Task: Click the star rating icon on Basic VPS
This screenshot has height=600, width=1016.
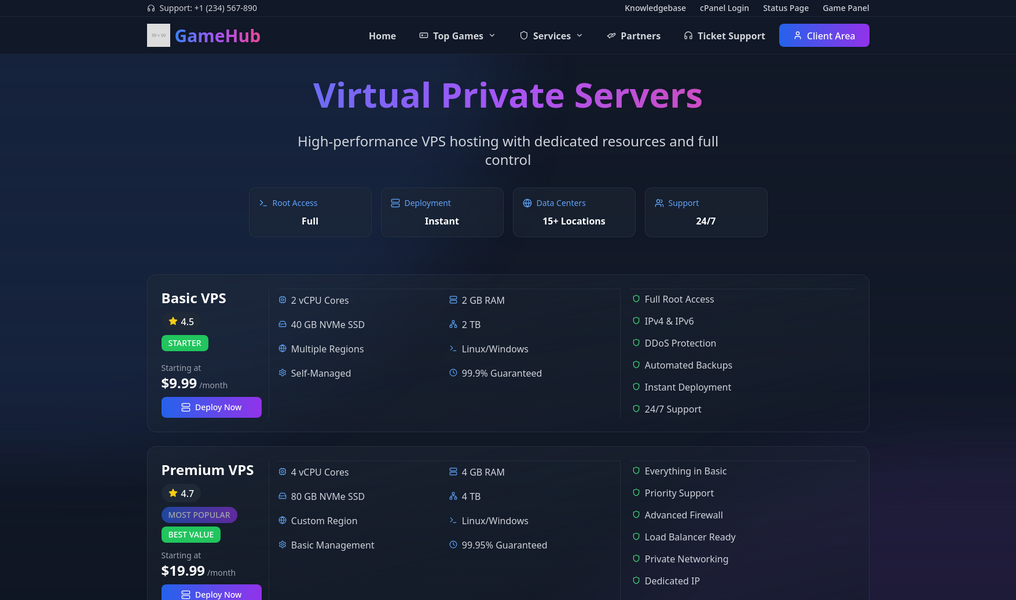Action: pyautogui.click(x=173, y=322)
